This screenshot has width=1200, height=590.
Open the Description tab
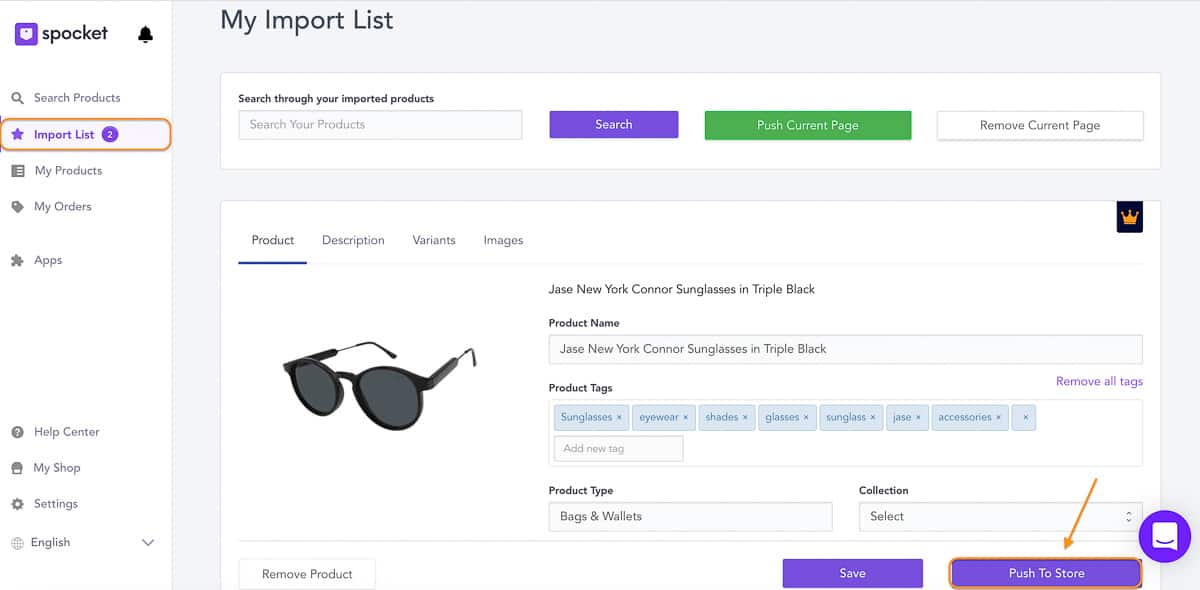coord(352,240)
